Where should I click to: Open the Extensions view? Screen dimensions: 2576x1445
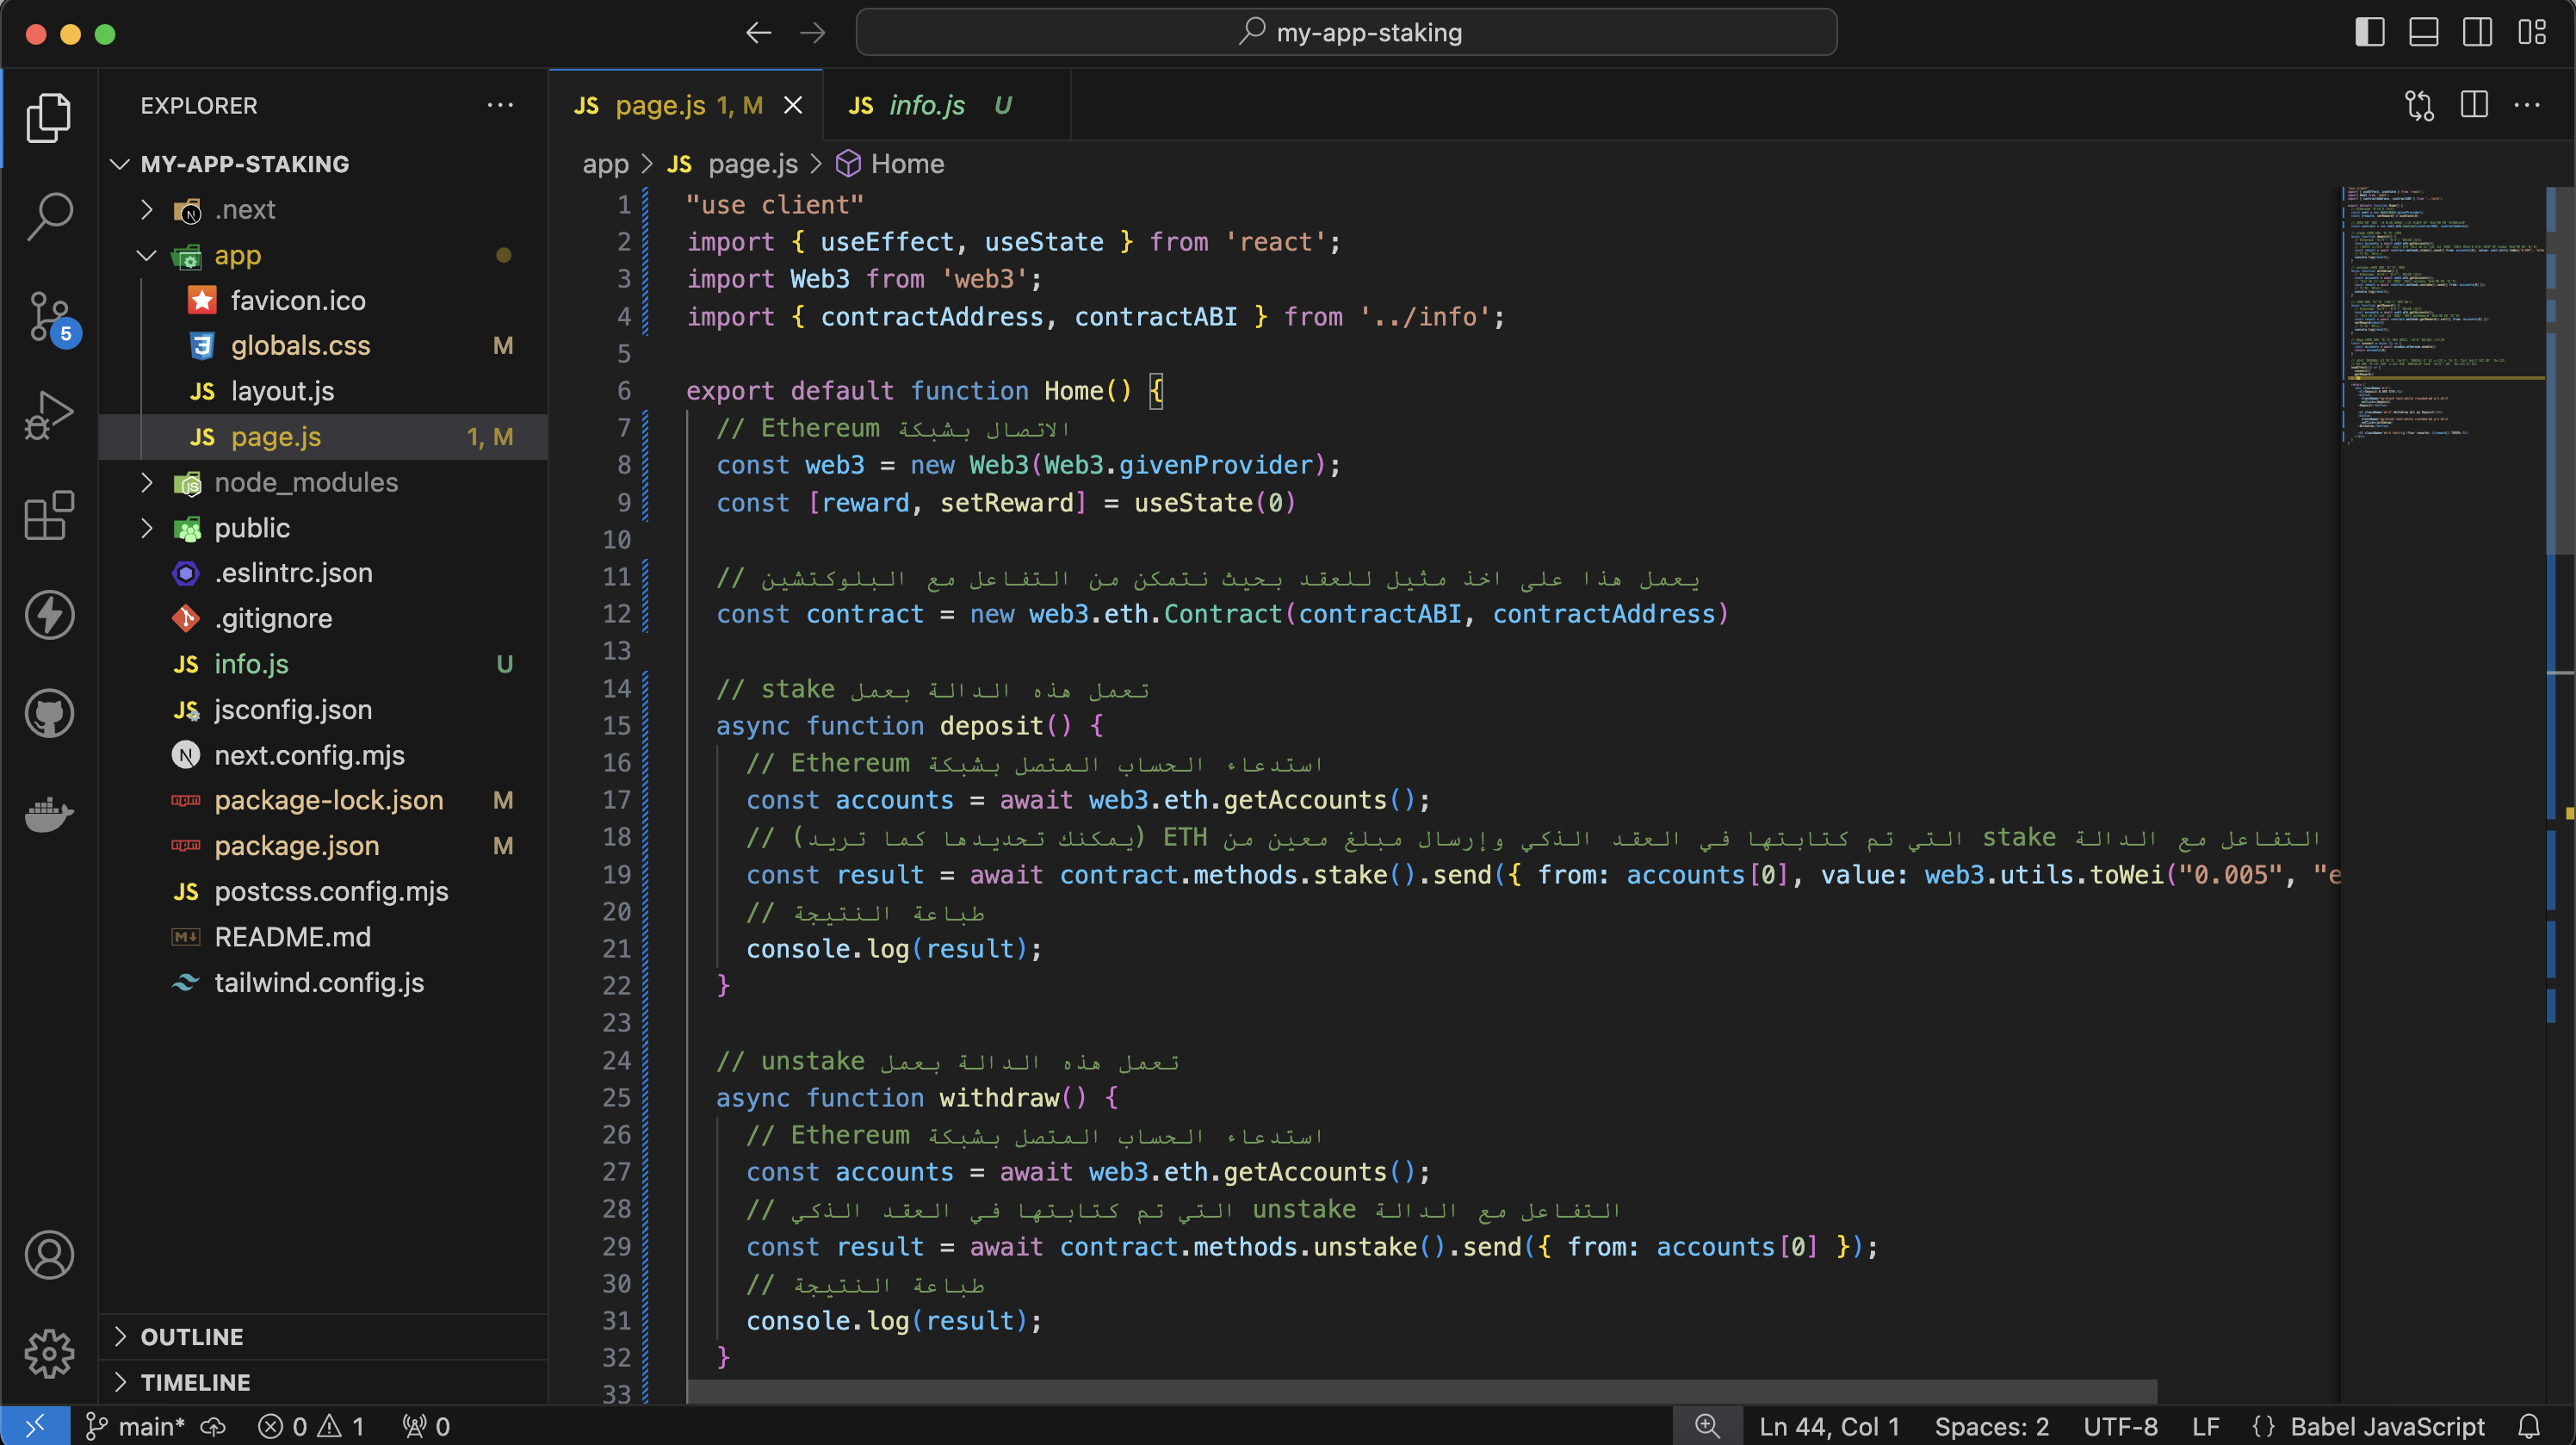click(x=48, y=515)
